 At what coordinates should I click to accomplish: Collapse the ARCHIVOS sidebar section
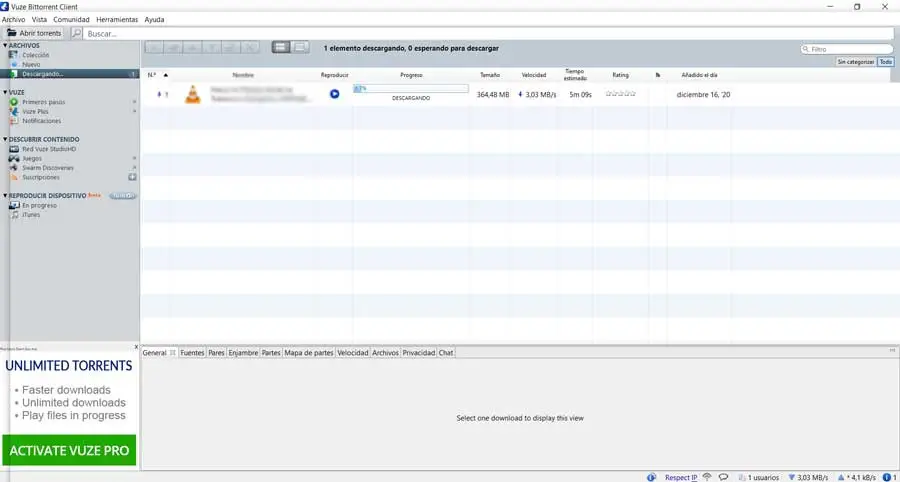pyautogui.click(x=5, y=45)
